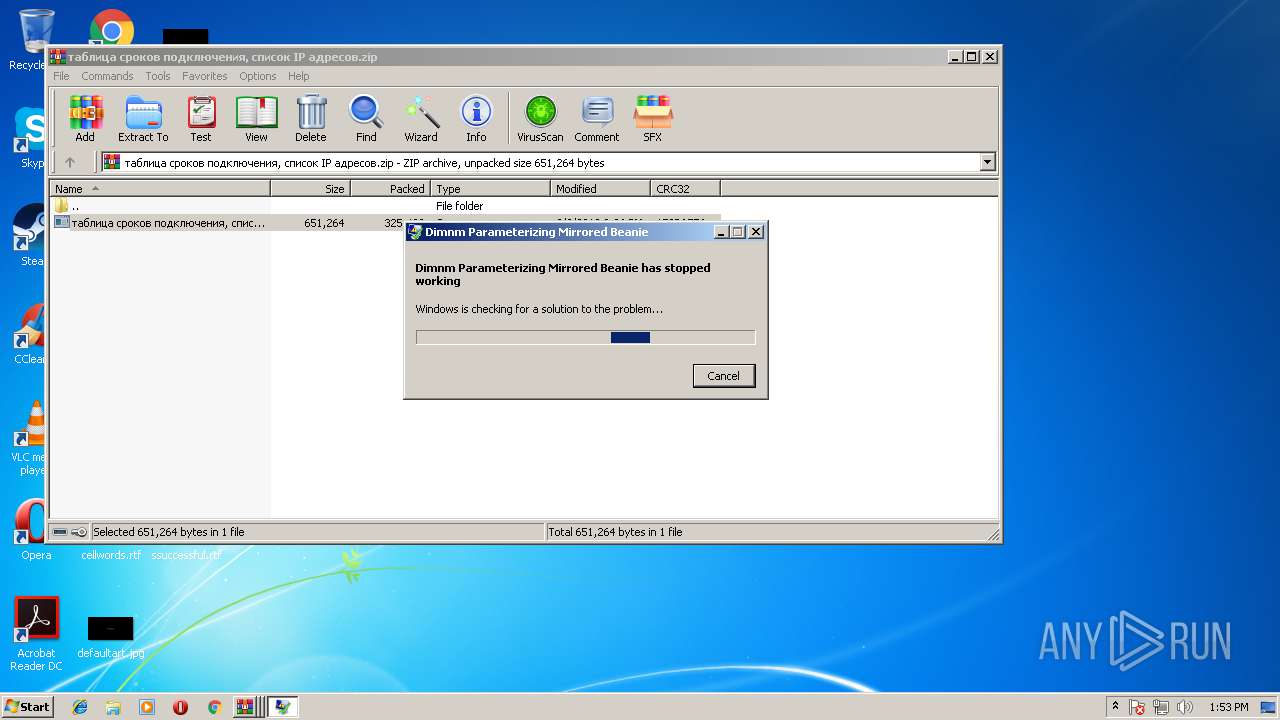The width and height of the screenshot is (1280, 720).
Task: Click the Action Center flag tray icon
Action: tap(1138, 707)
